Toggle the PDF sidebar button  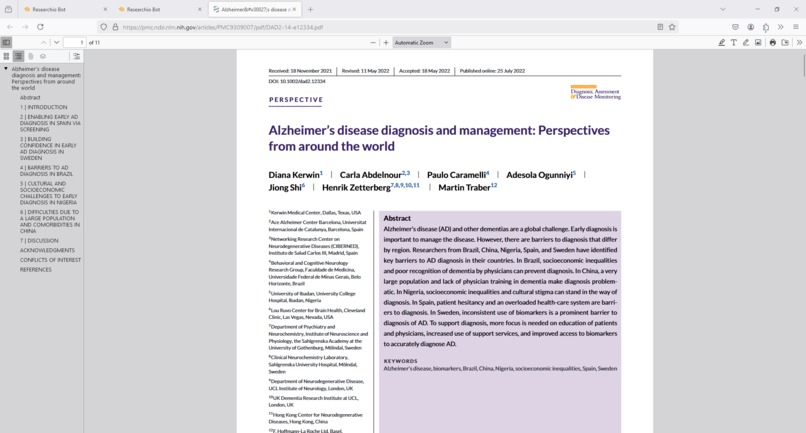(x=6, y=43)
